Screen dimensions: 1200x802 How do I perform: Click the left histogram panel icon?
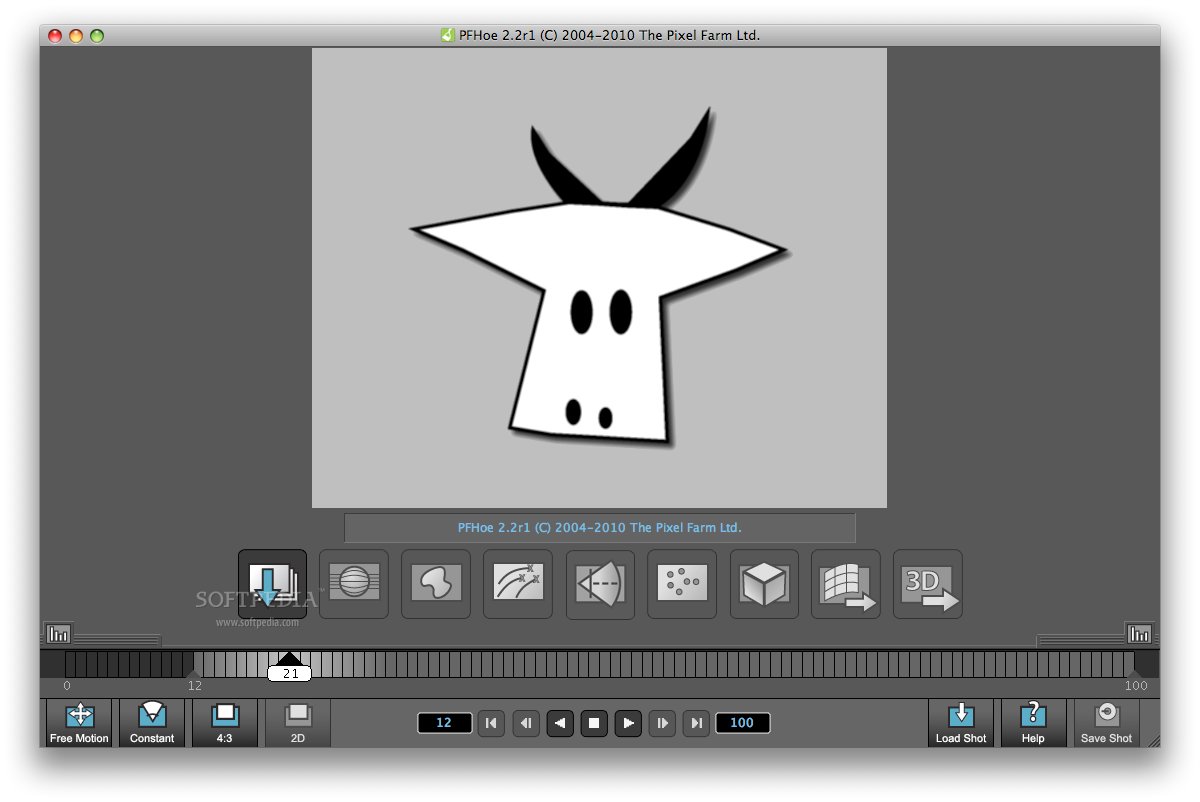click(x=58, y=633)
